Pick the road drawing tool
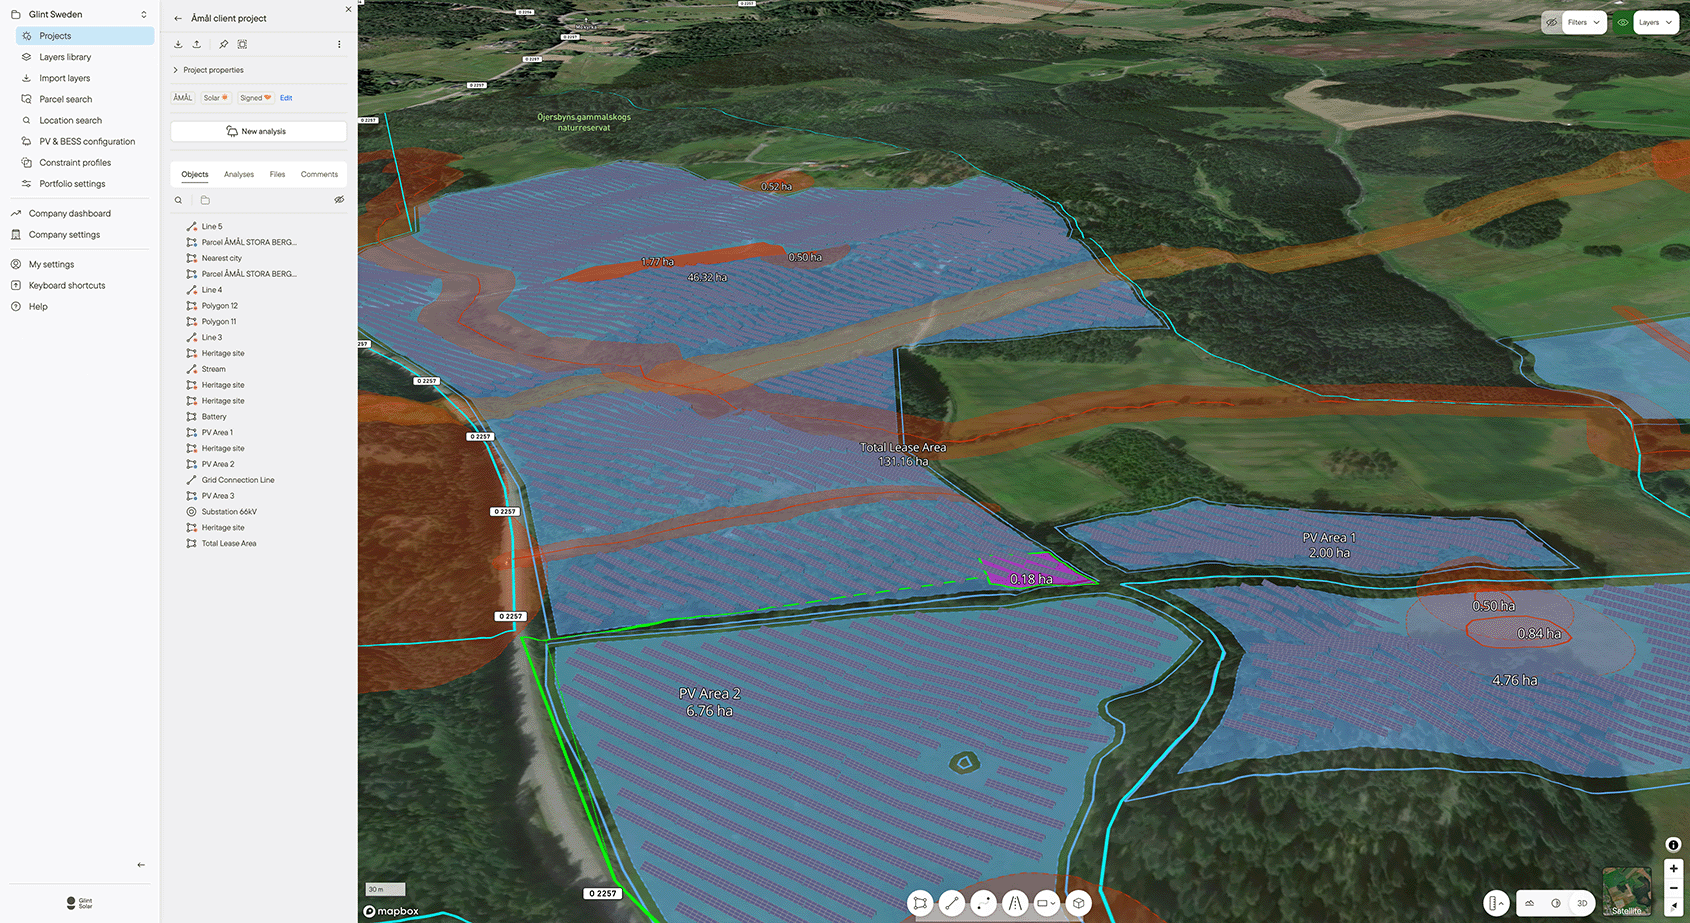The height and width of the screenshot is (923, 1690). (x=1015, y=903)
